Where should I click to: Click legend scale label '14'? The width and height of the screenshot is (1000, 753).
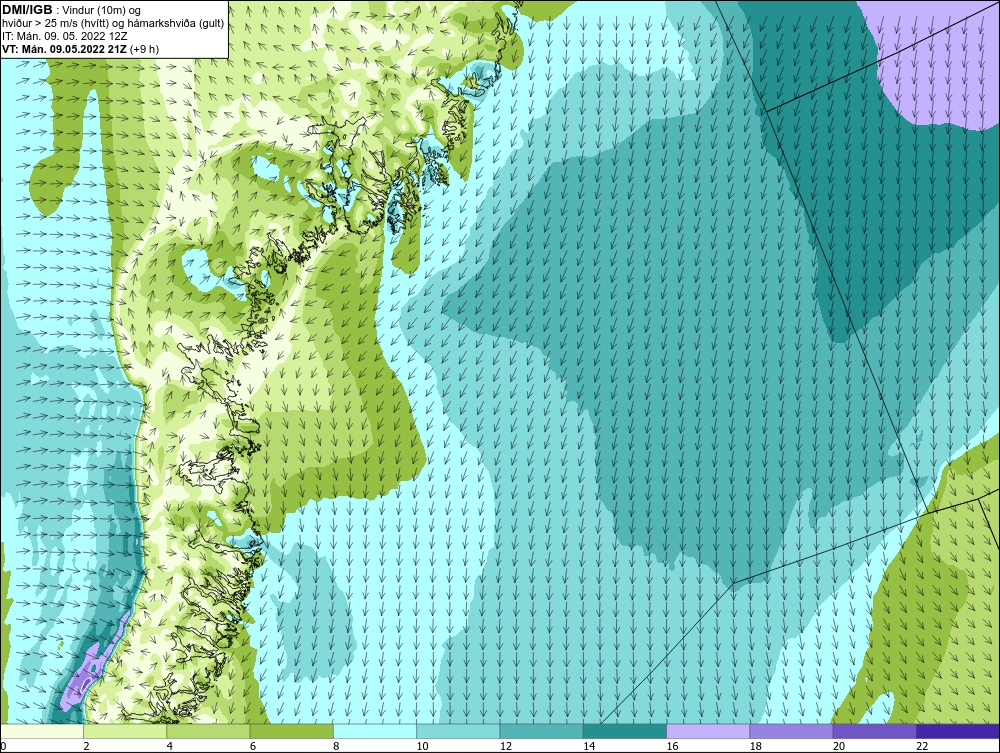coord(588,747)
